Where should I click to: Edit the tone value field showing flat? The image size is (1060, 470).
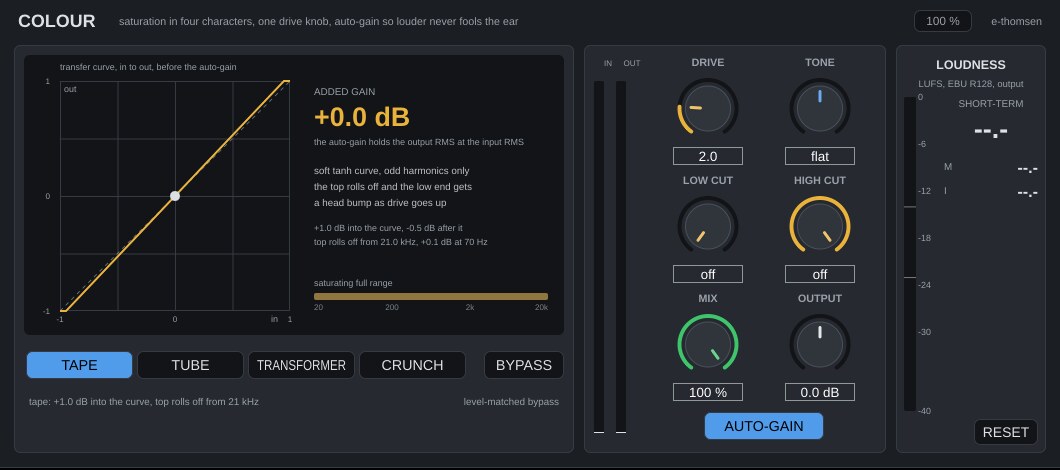click(820, 156)
